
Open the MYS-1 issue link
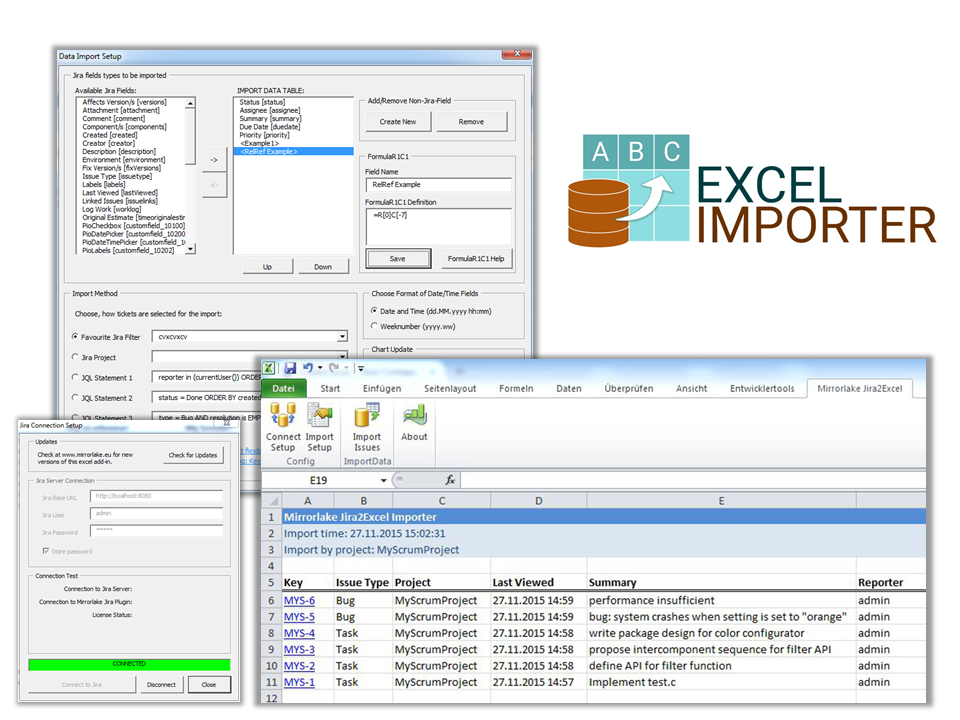click(x=299, y=682)
